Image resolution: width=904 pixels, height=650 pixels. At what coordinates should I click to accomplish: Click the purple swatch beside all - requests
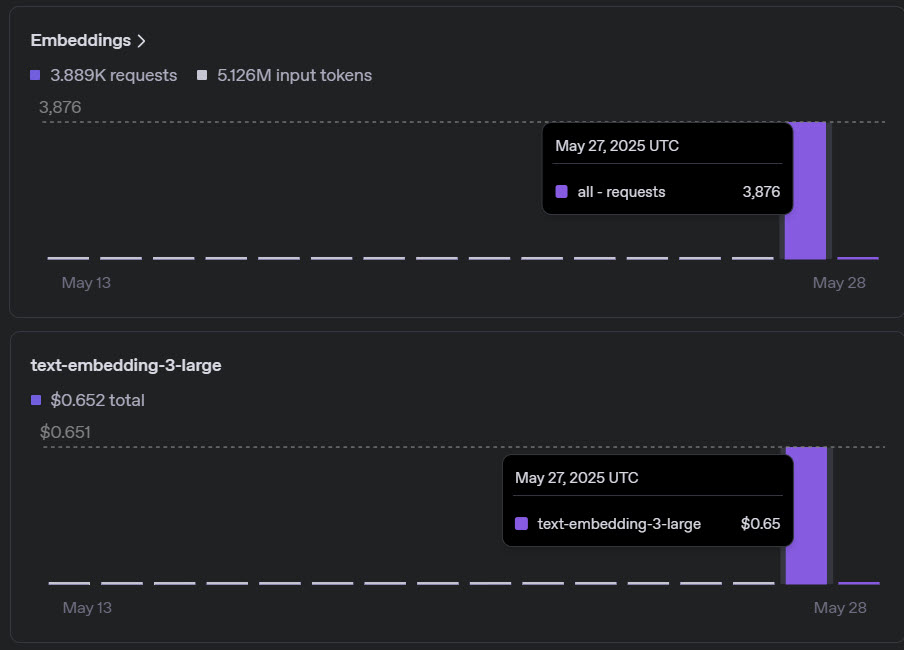tap(562, 191)
